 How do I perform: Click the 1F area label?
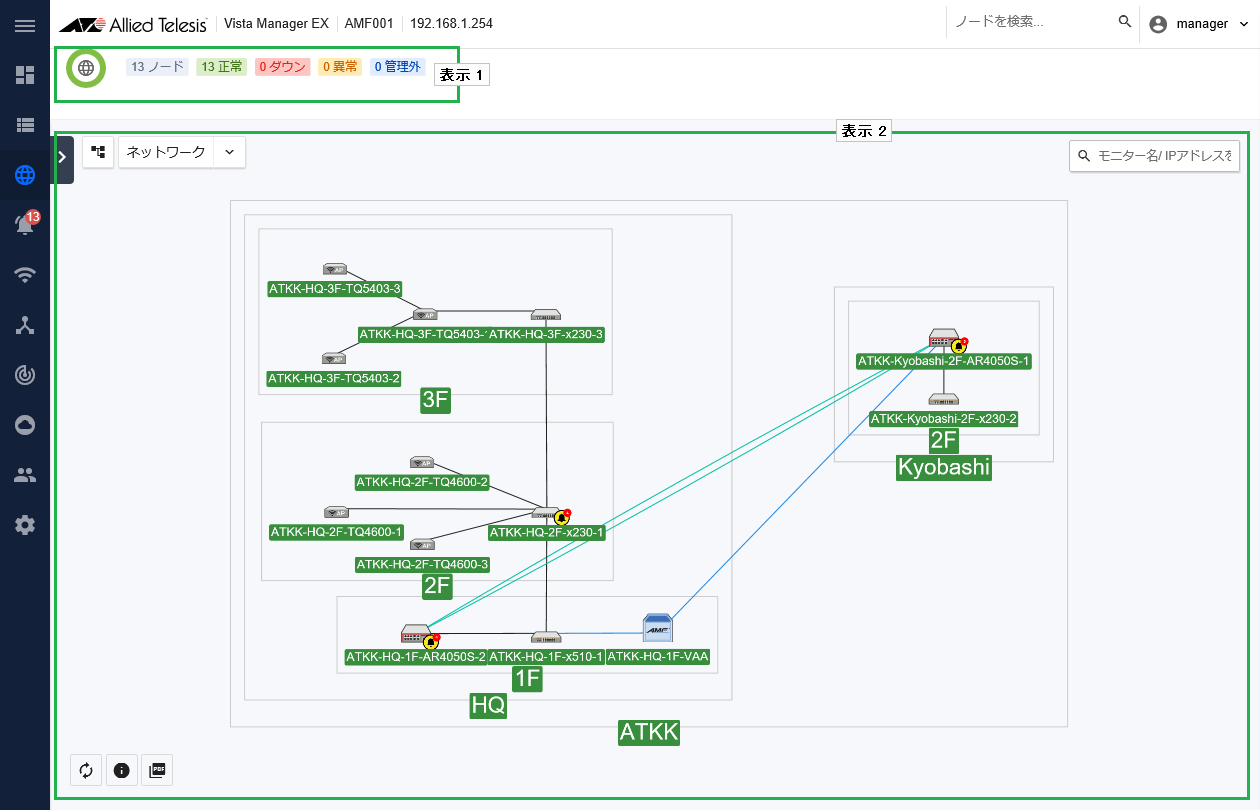[527, 680]
